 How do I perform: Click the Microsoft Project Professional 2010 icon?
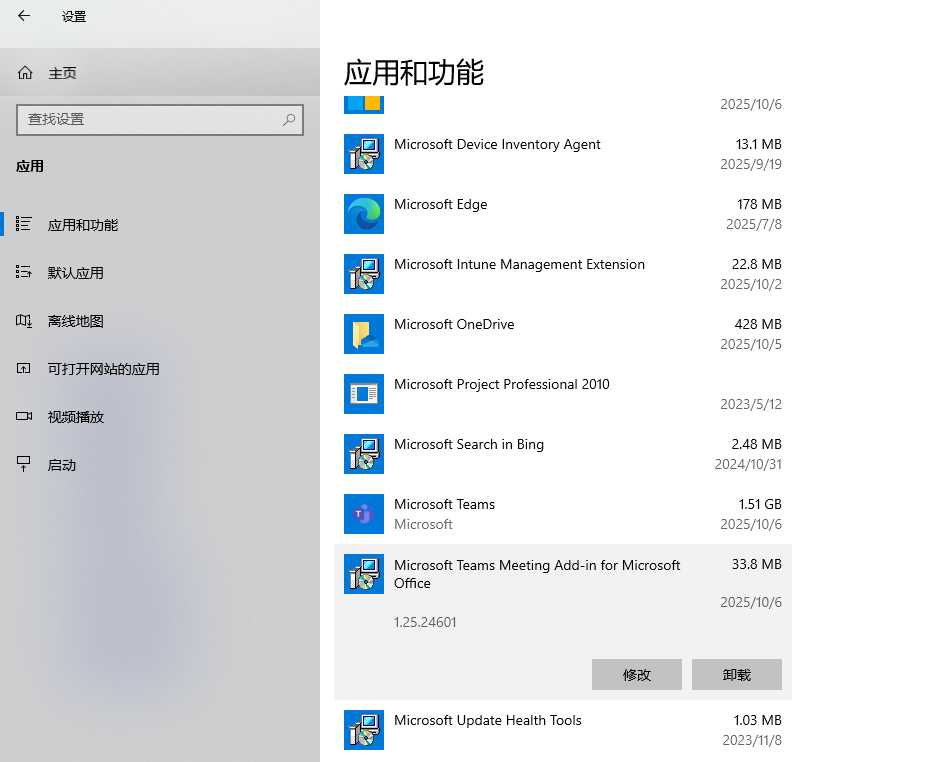[x=364, y=394]
